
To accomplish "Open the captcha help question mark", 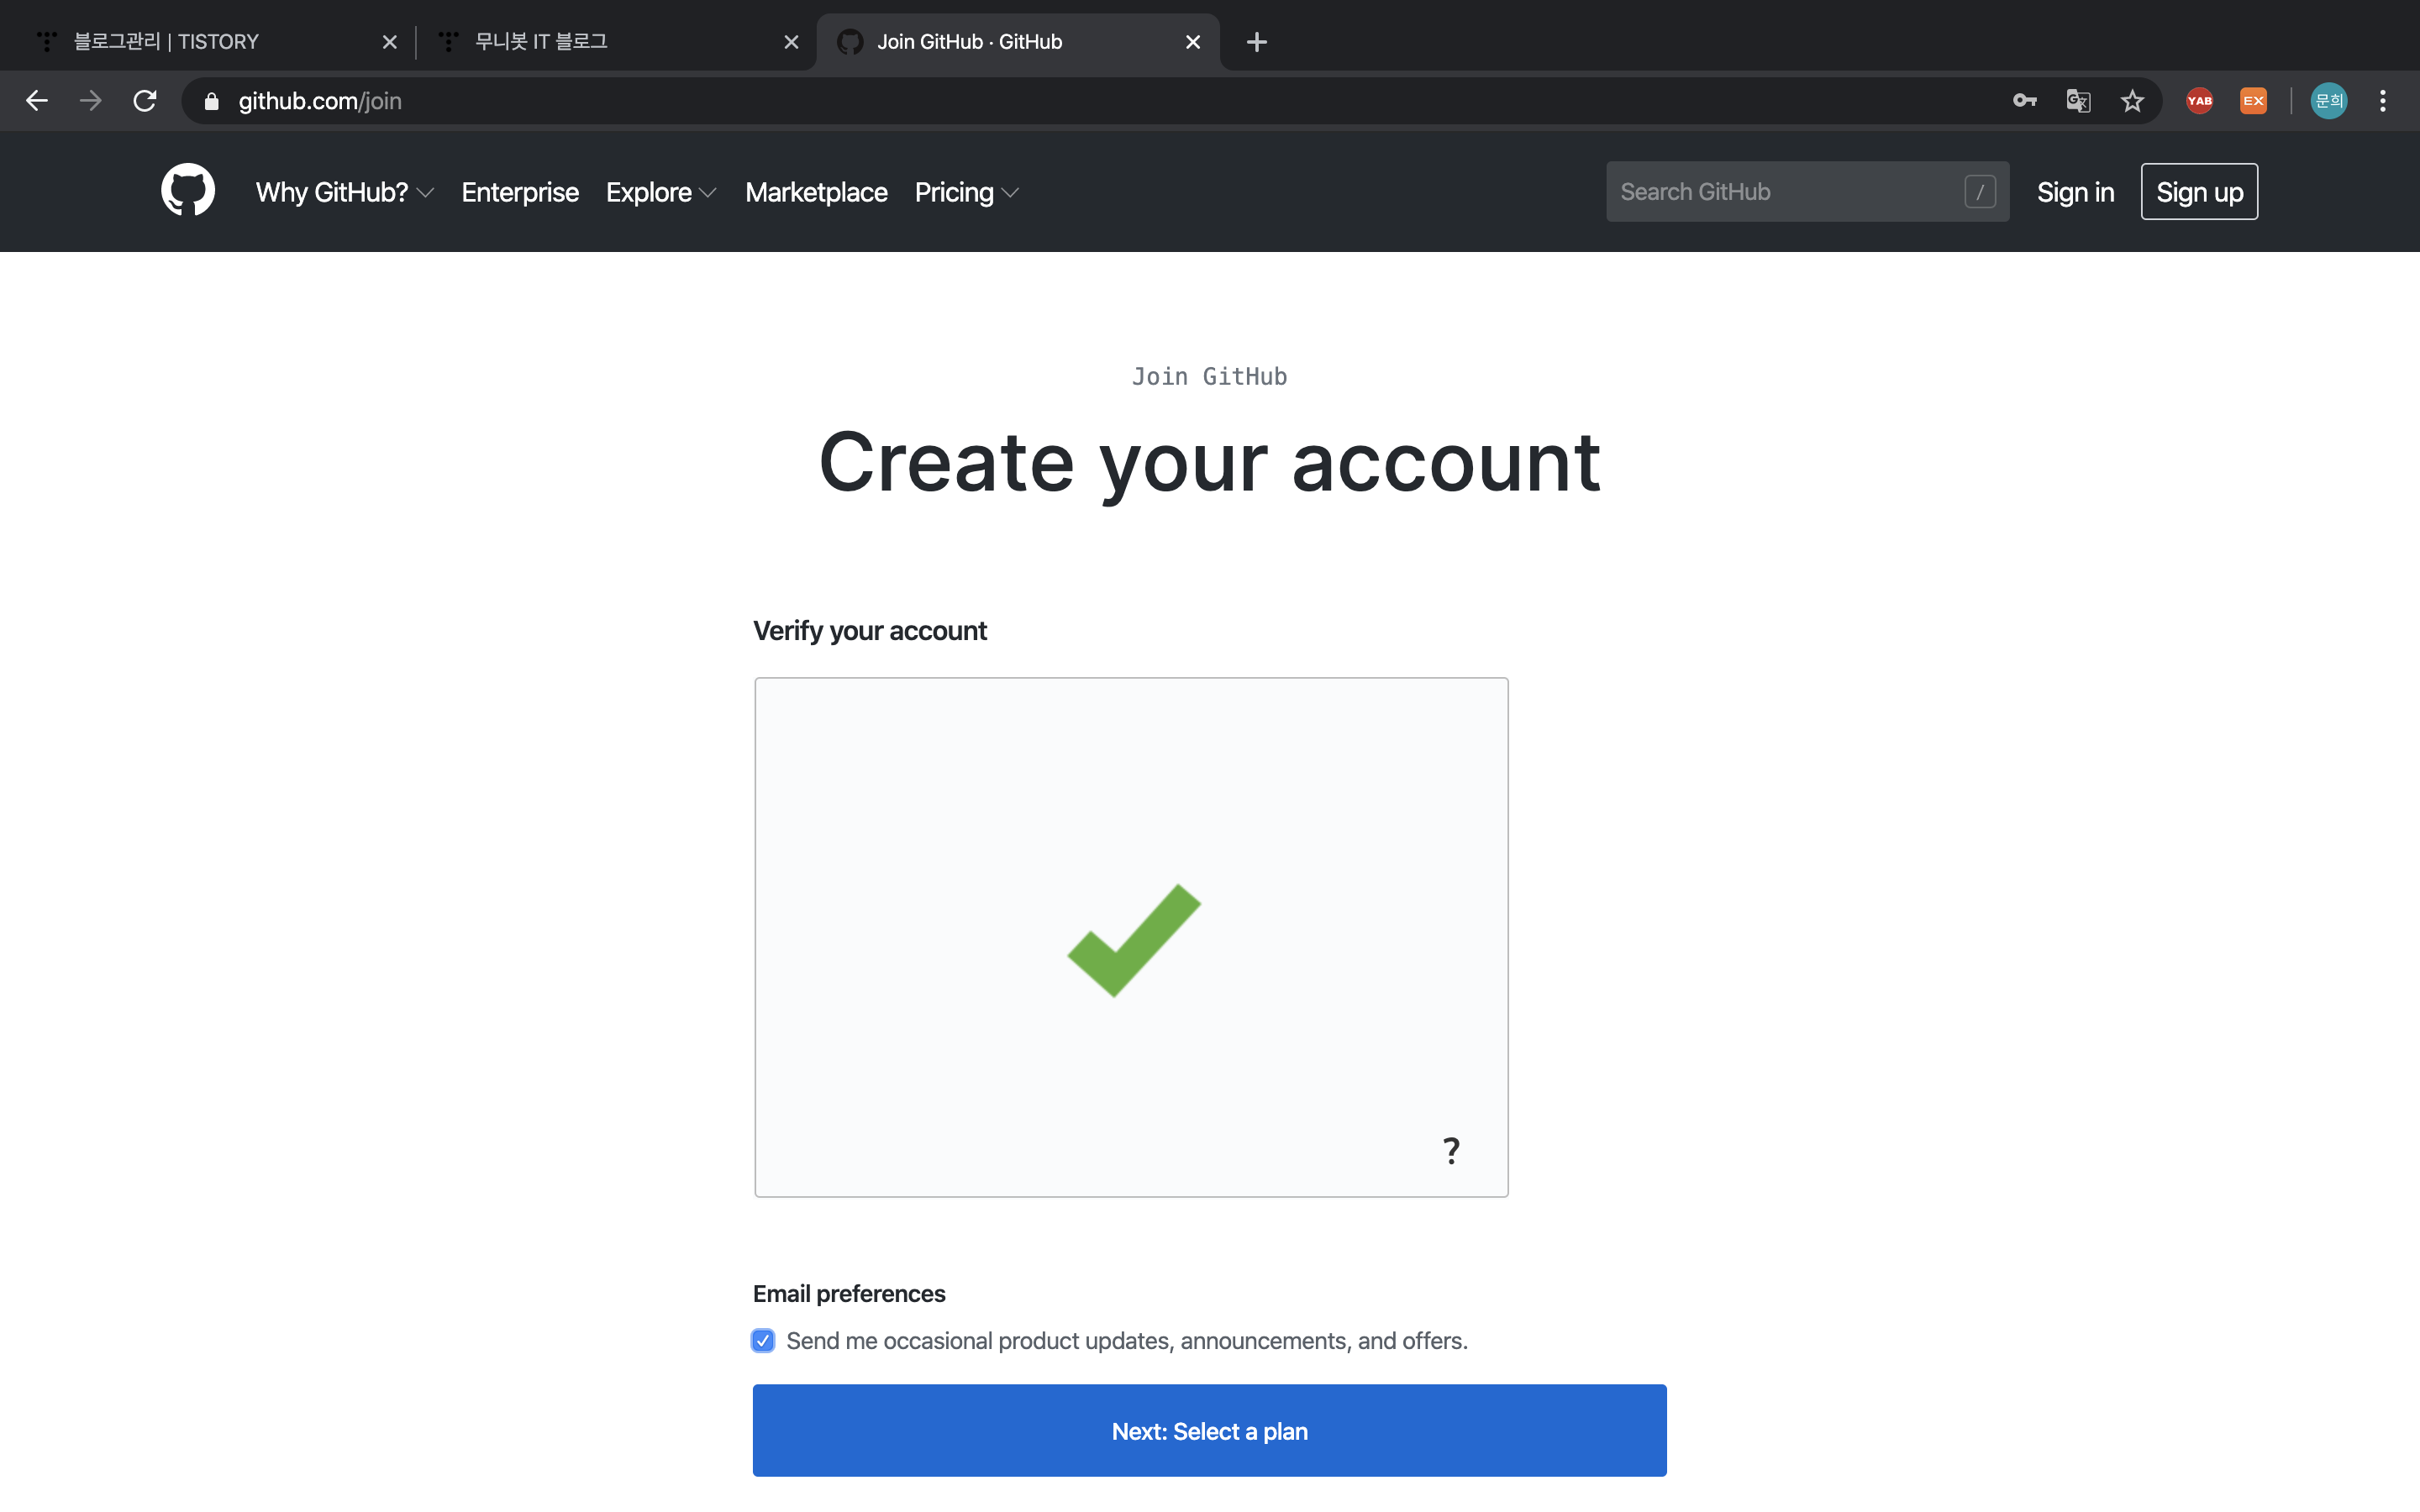I will pos(1451,1151).
